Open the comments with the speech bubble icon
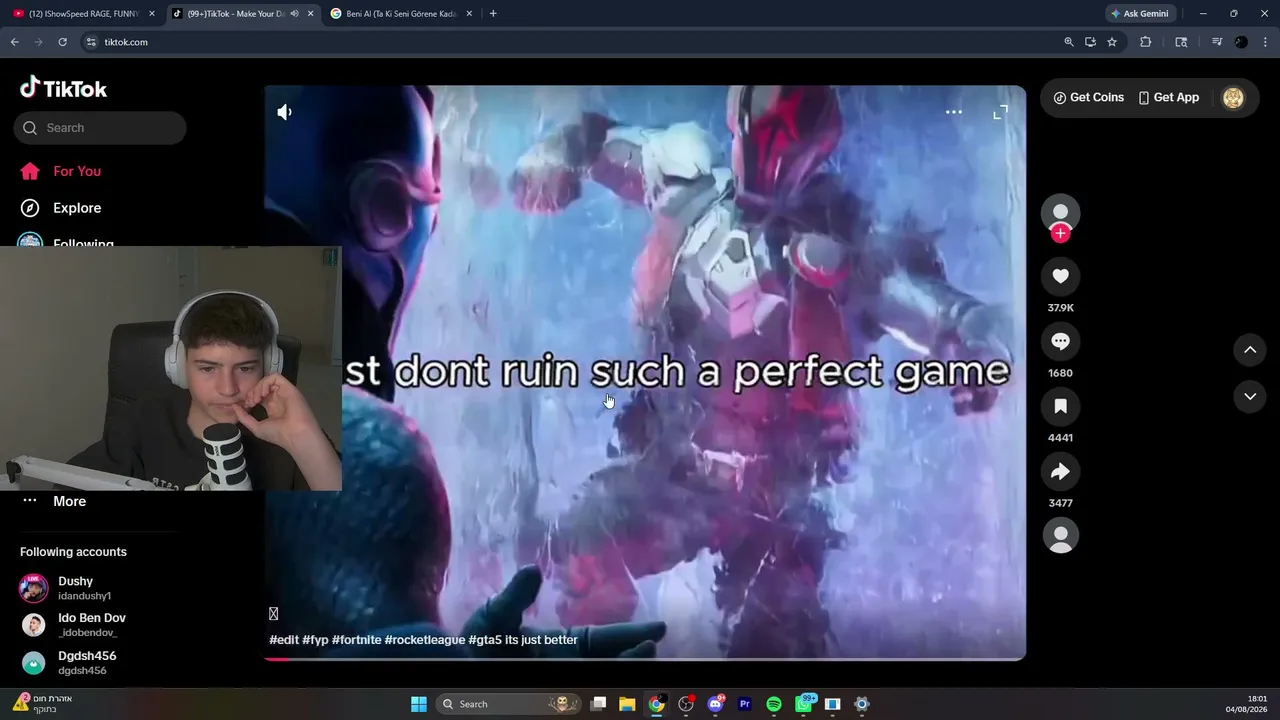1280x720 pixels. click(x=1061, y=341)
